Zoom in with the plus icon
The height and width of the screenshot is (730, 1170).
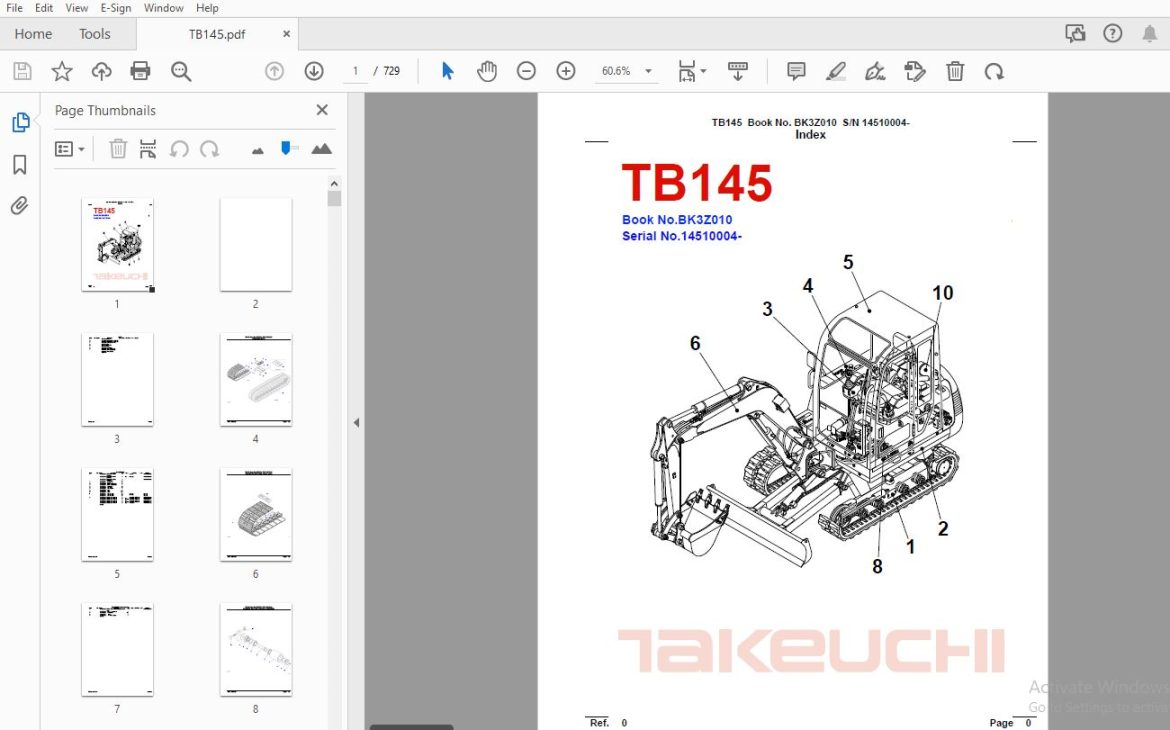click(x=566, y=72)
